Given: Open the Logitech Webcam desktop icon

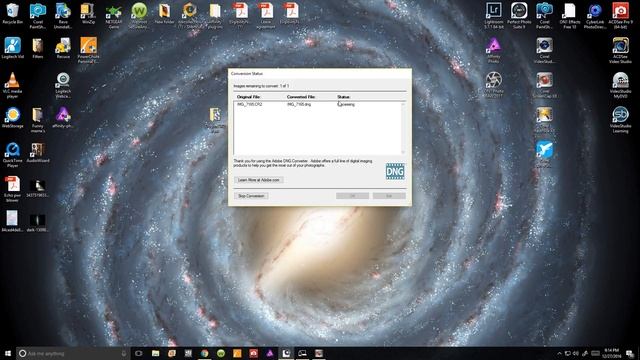Looking at the screenshot, I should [x=63, y=85].
